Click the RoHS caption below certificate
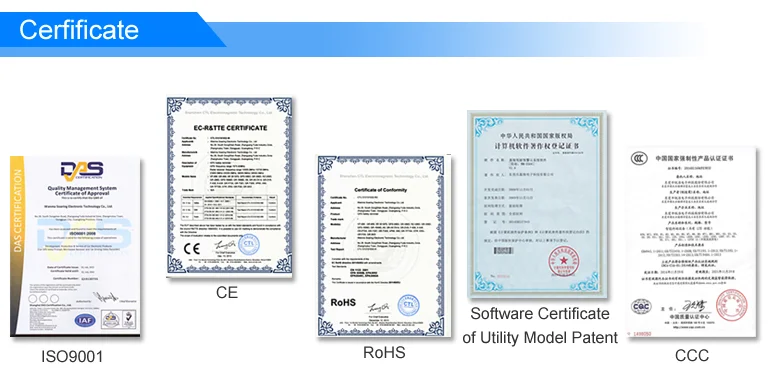The width and height of the screenshot is (770, 381). (384, 352)
